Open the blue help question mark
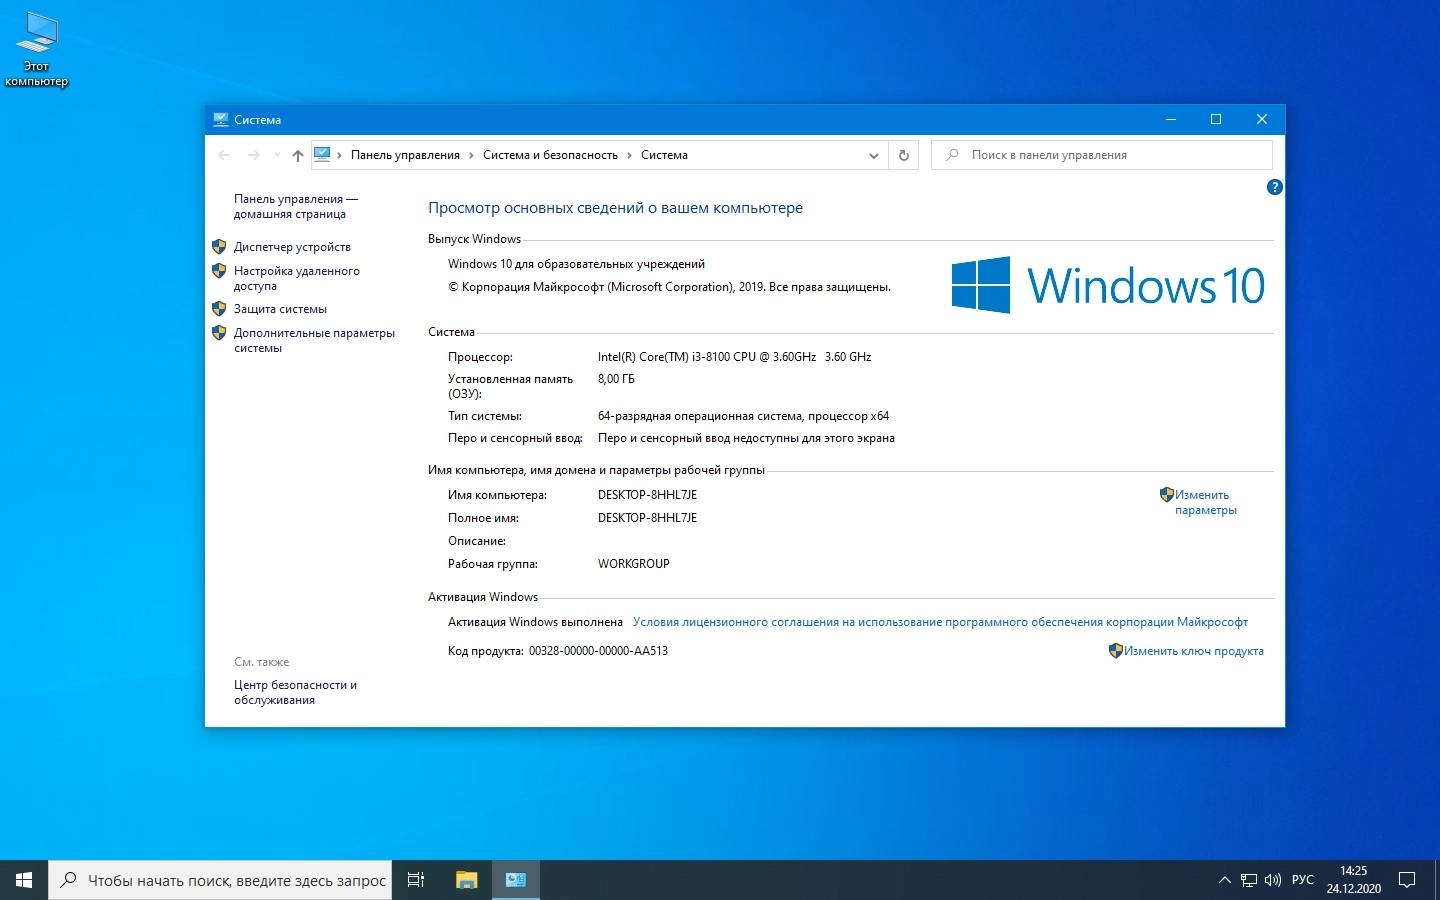The image size is (1440, 900). [1274, 187]
